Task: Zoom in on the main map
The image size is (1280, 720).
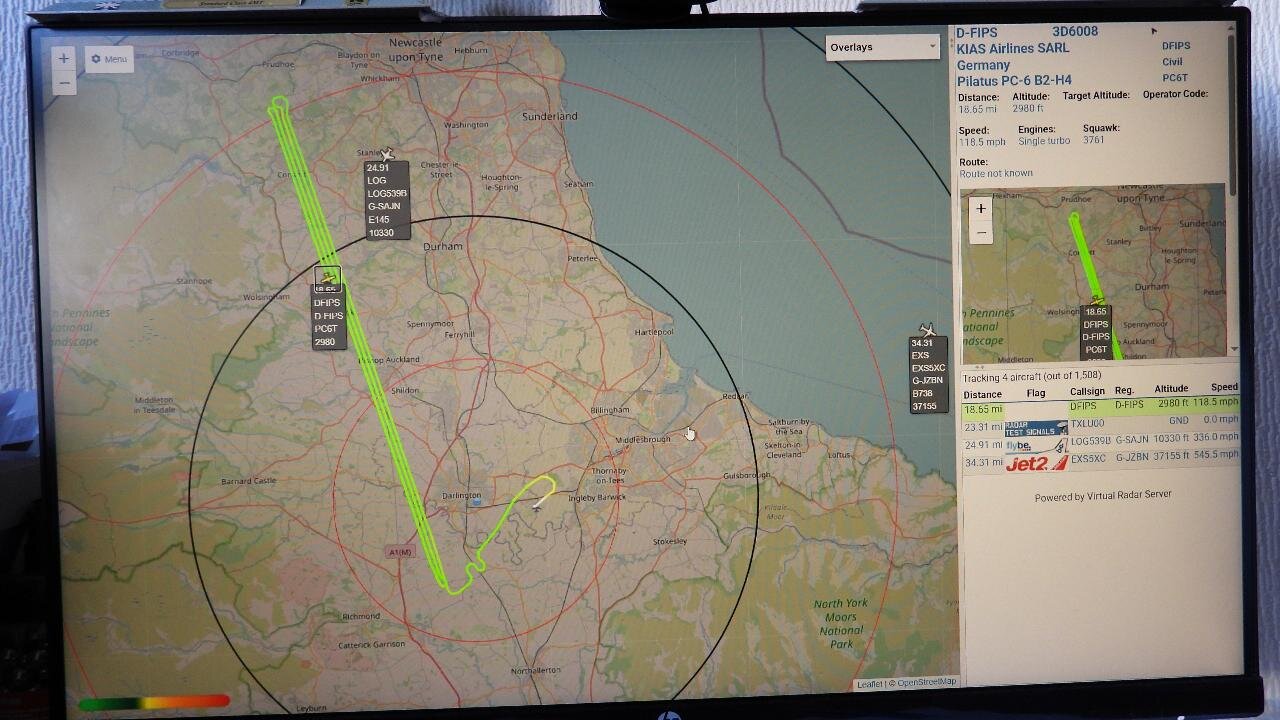Action: pos(63,59)
